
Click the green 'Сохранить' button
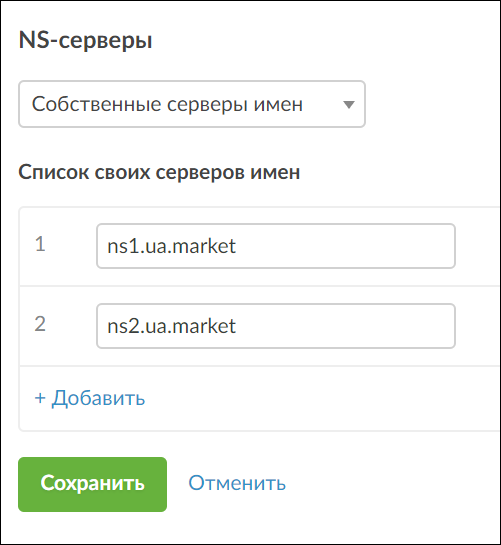click(x=92, y=484)
